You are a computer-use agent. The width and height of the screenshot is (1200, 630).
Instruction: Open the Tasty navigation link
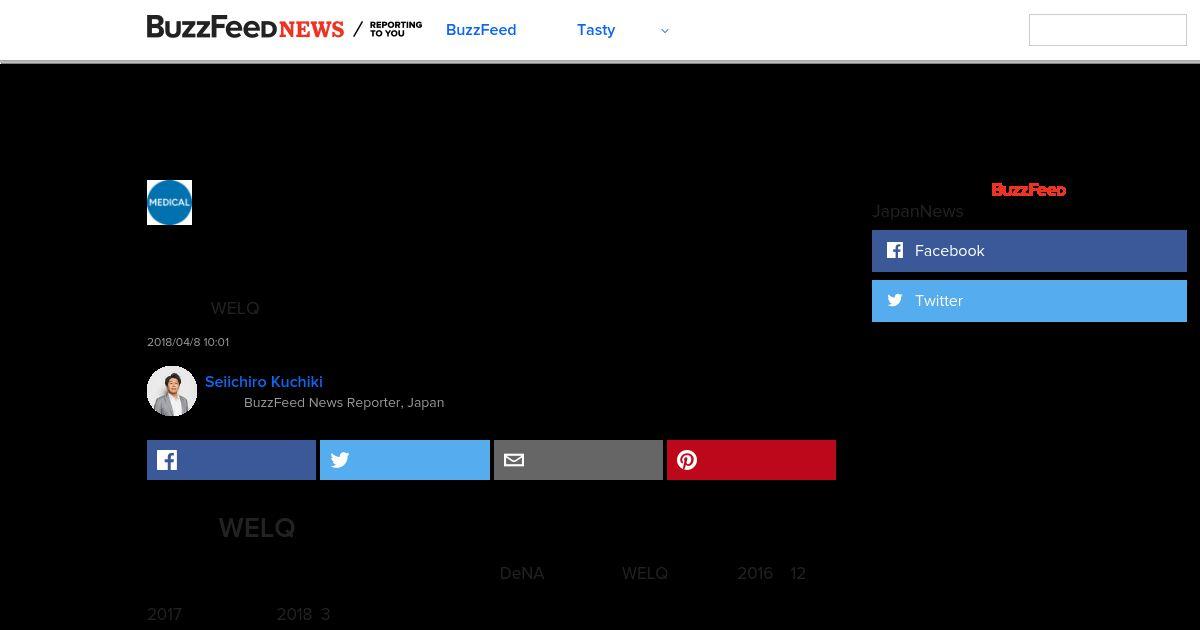click(x=596, y=30)
